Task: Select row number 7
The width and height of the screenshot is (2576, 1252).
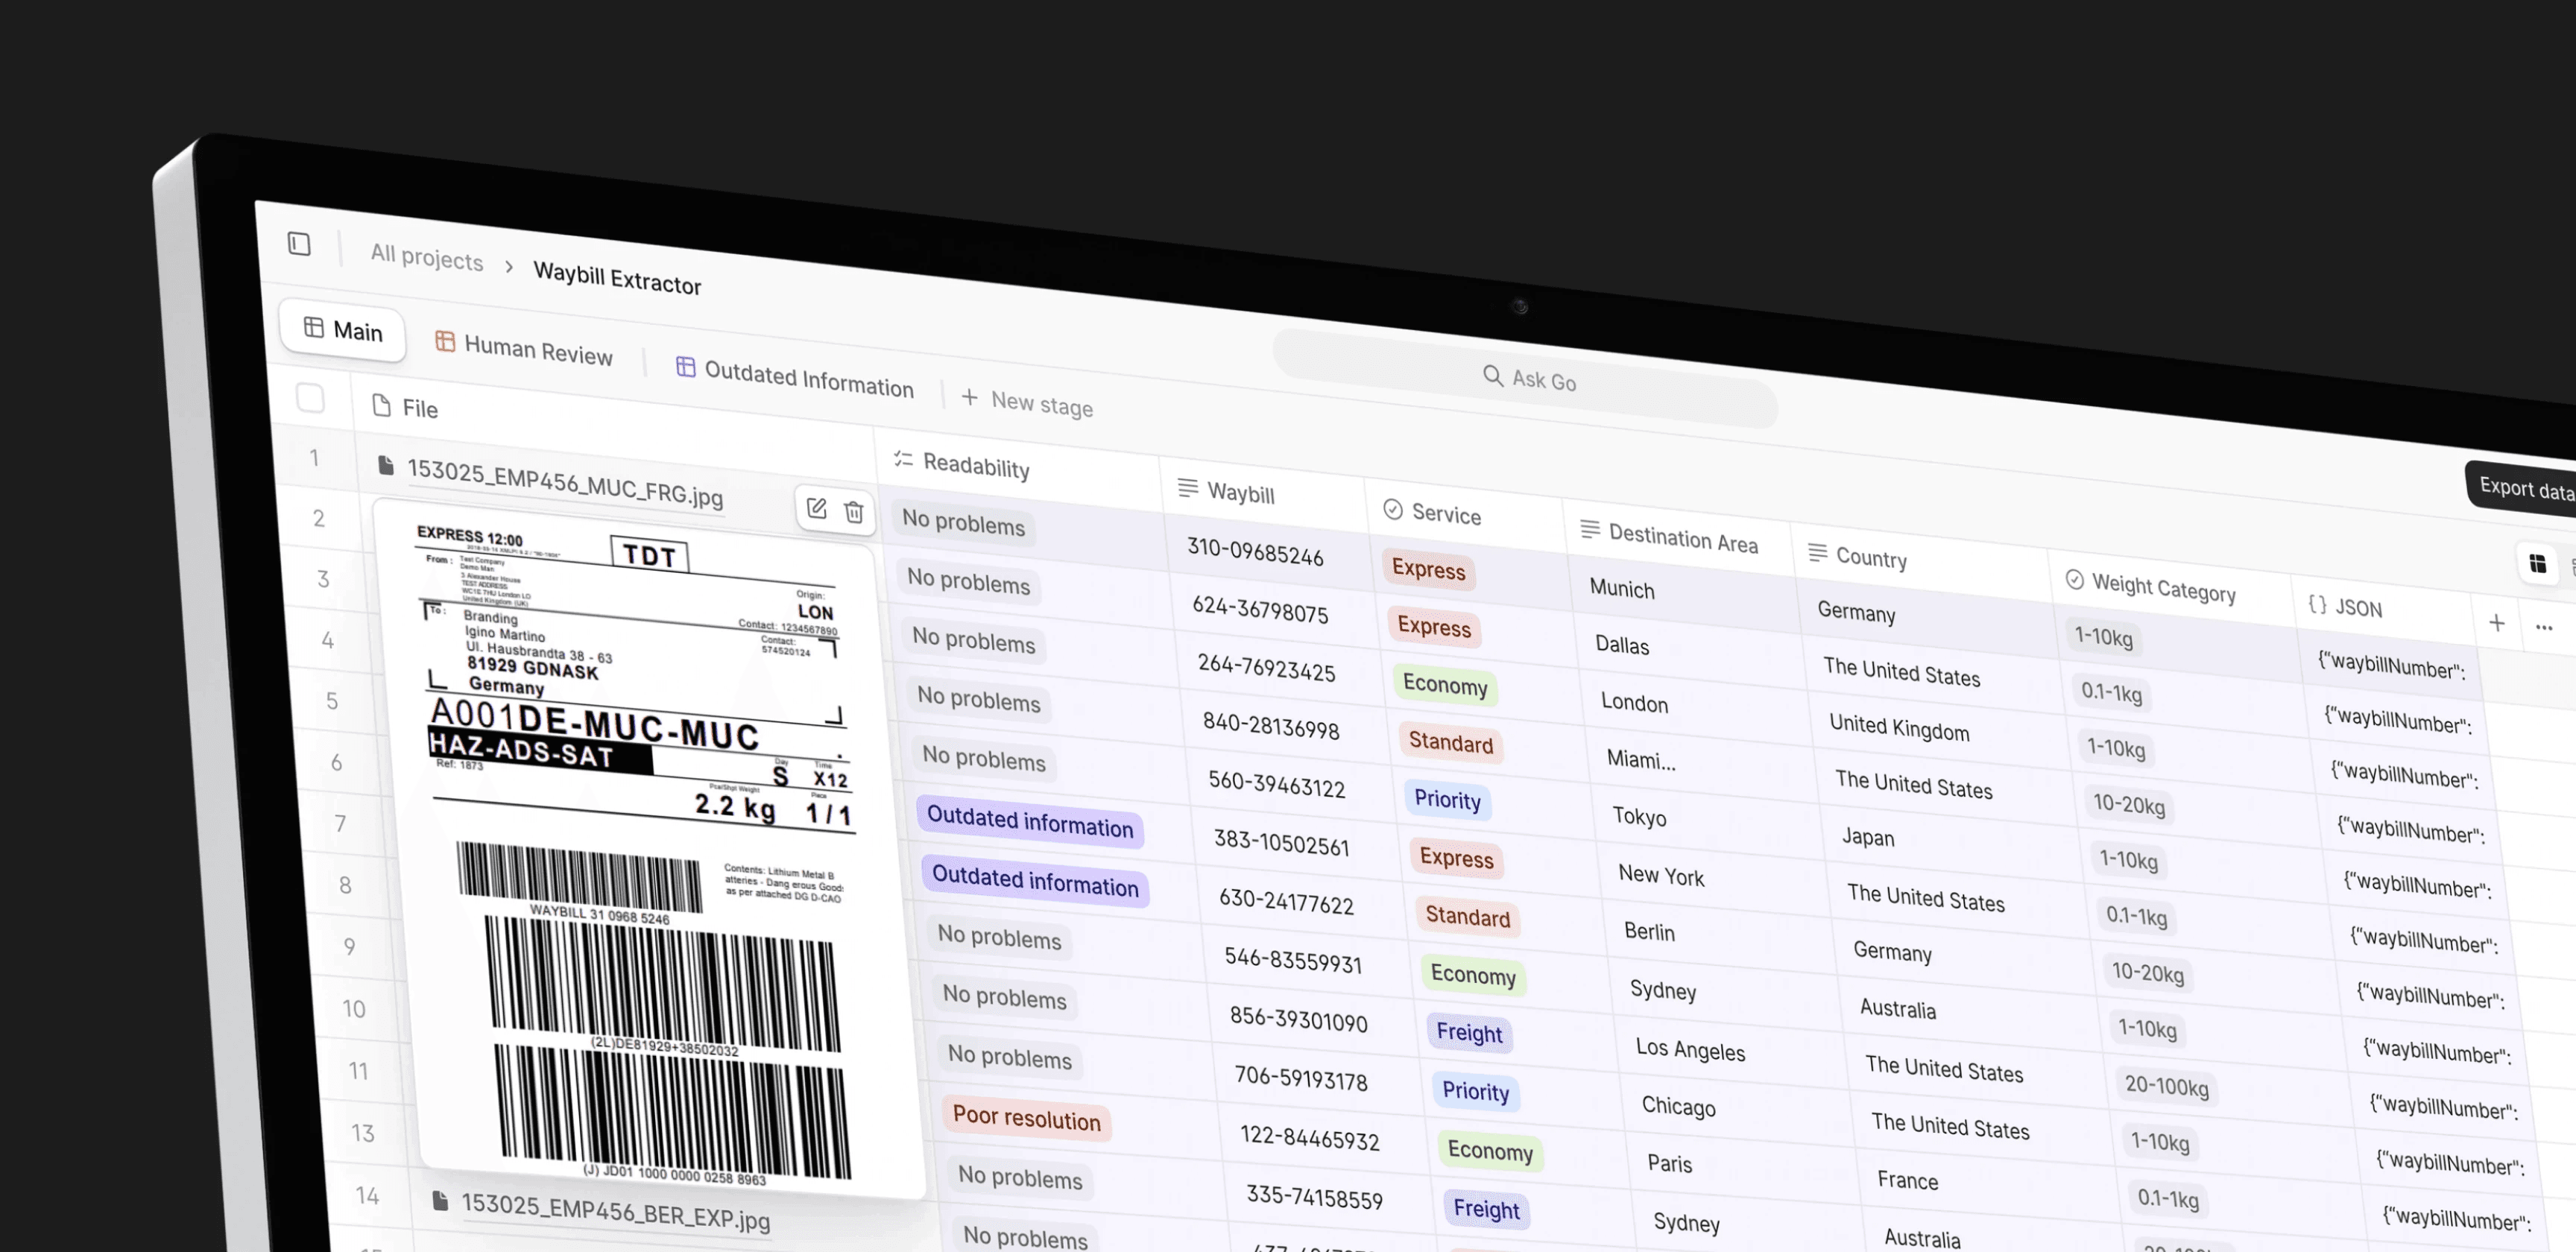Action: 341,824
